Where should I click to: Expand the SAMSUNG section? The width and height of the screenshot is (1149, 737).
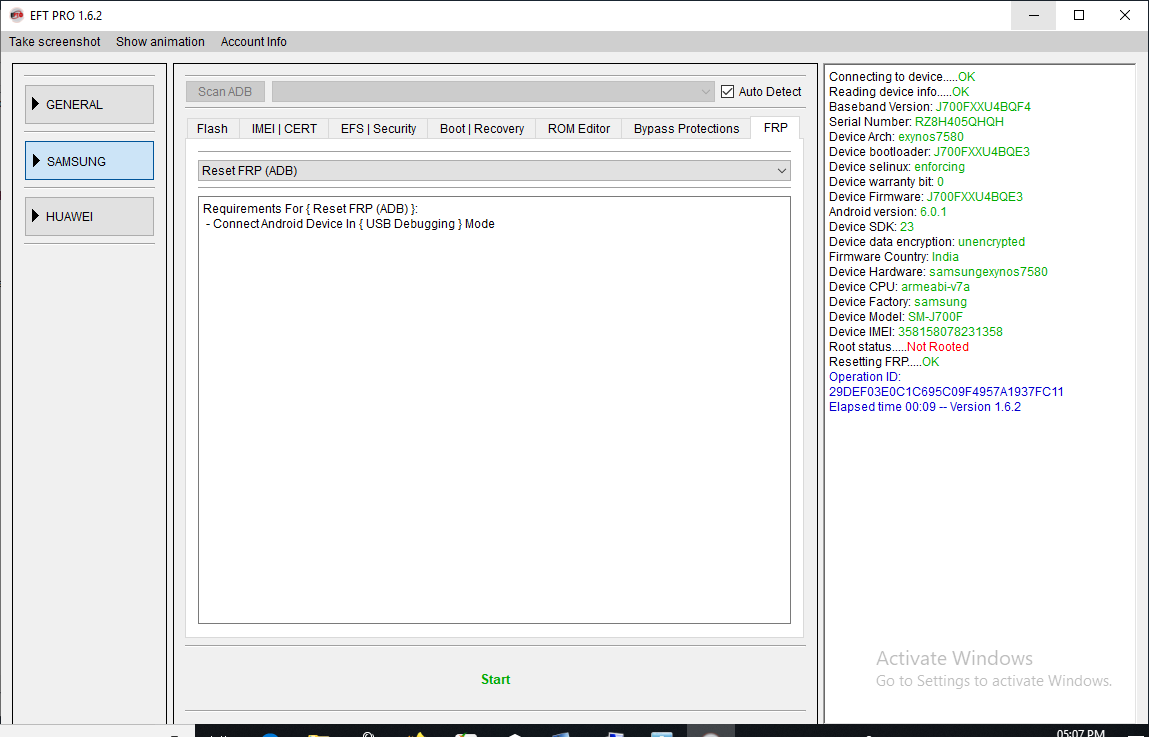[x=89, y=161]
